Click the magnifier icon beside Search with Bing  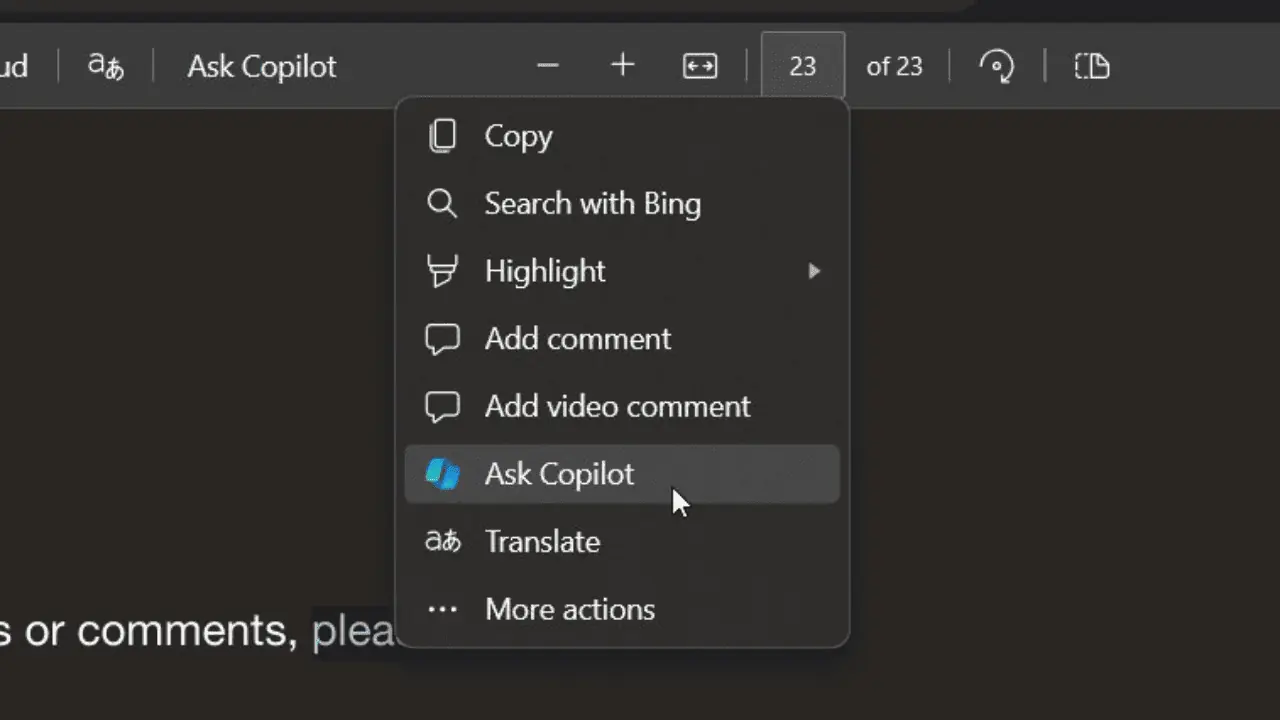point(442,204)
